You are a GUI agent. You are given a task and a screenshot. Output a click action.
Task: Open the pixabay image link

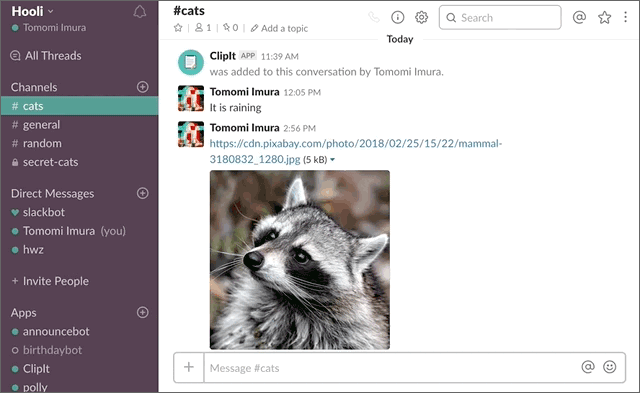click(x=356, y=151)
